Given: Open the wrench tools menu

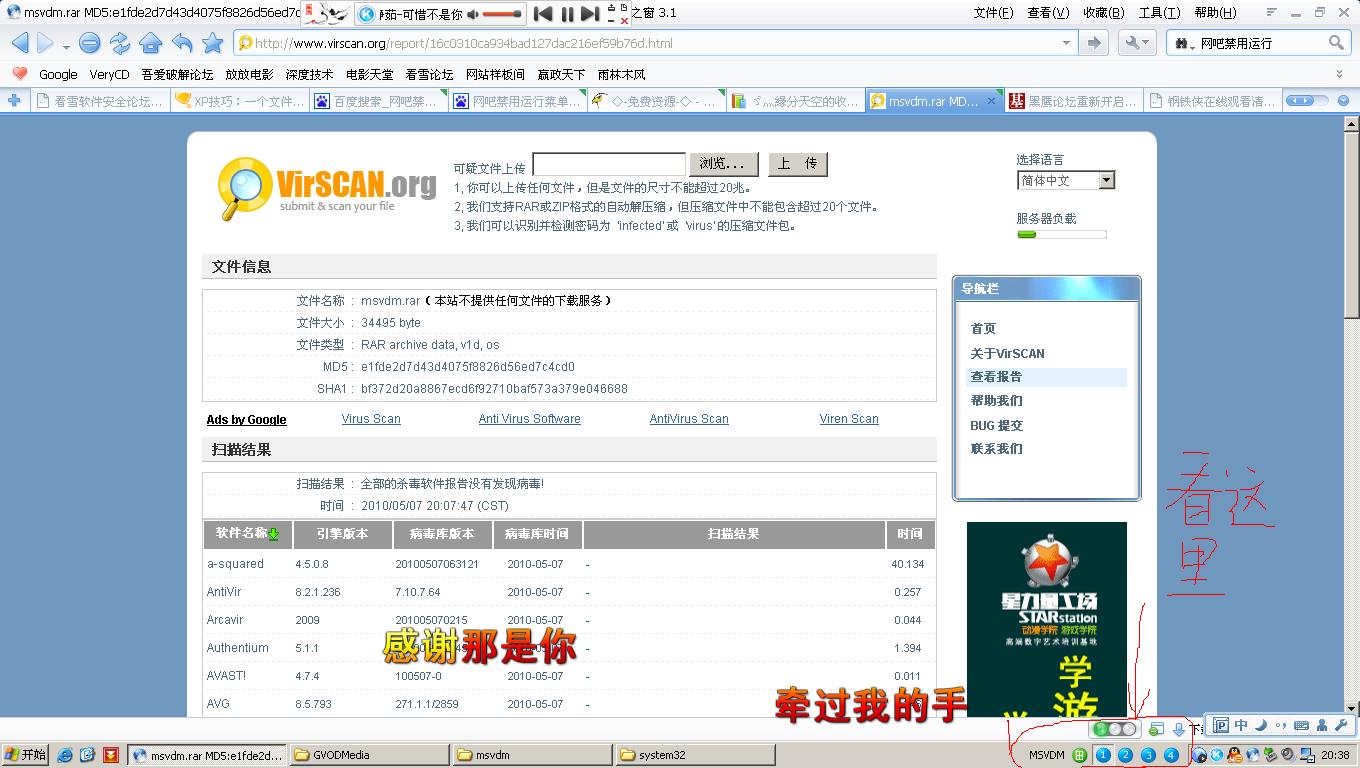Looking at the screenshot, I should click(1137, 43).
